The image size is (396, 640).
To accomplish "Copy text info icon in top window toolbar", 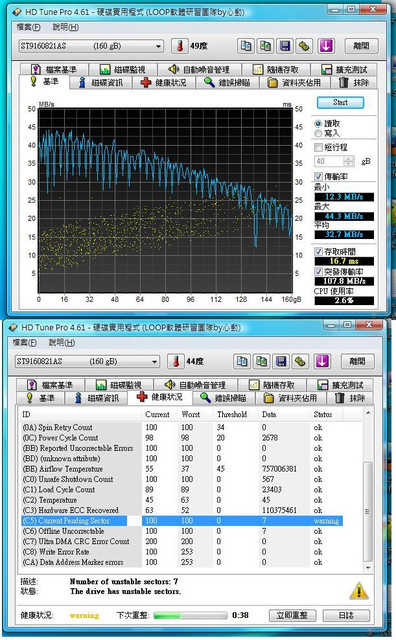I will click(x=246, y=46).
